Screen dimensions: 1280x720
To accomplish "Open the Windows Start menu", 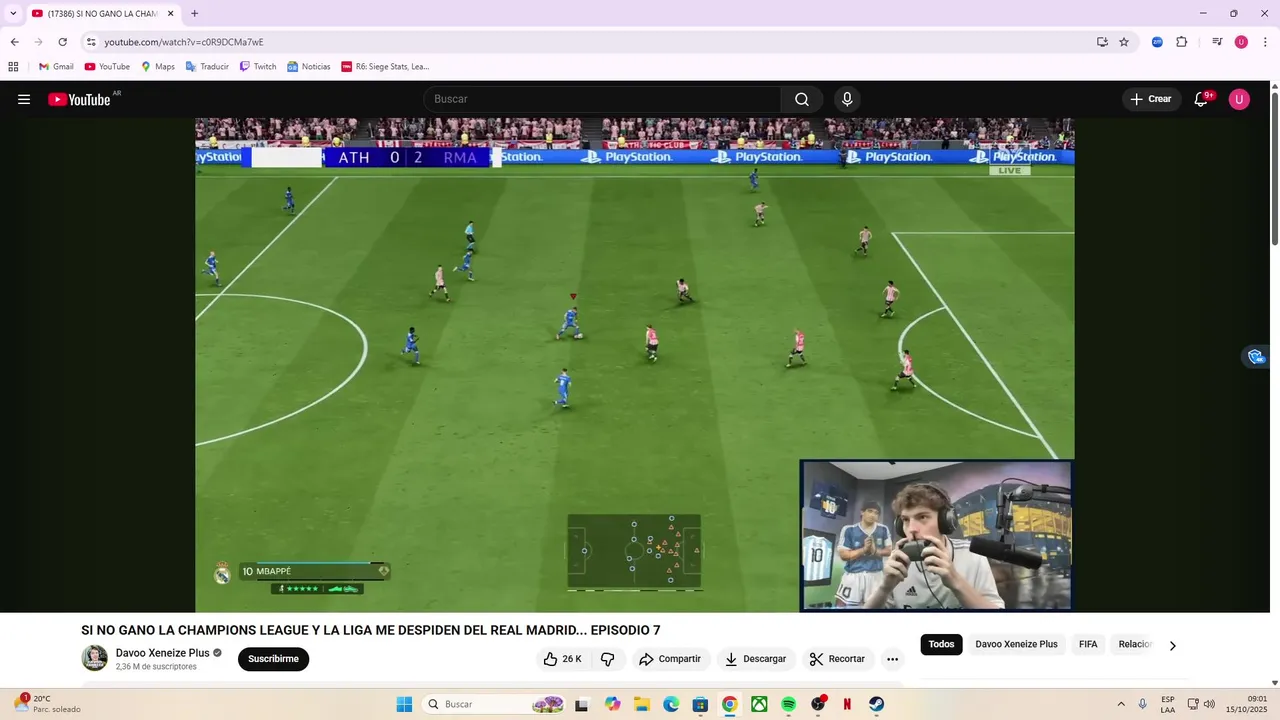I will point(404,704).
